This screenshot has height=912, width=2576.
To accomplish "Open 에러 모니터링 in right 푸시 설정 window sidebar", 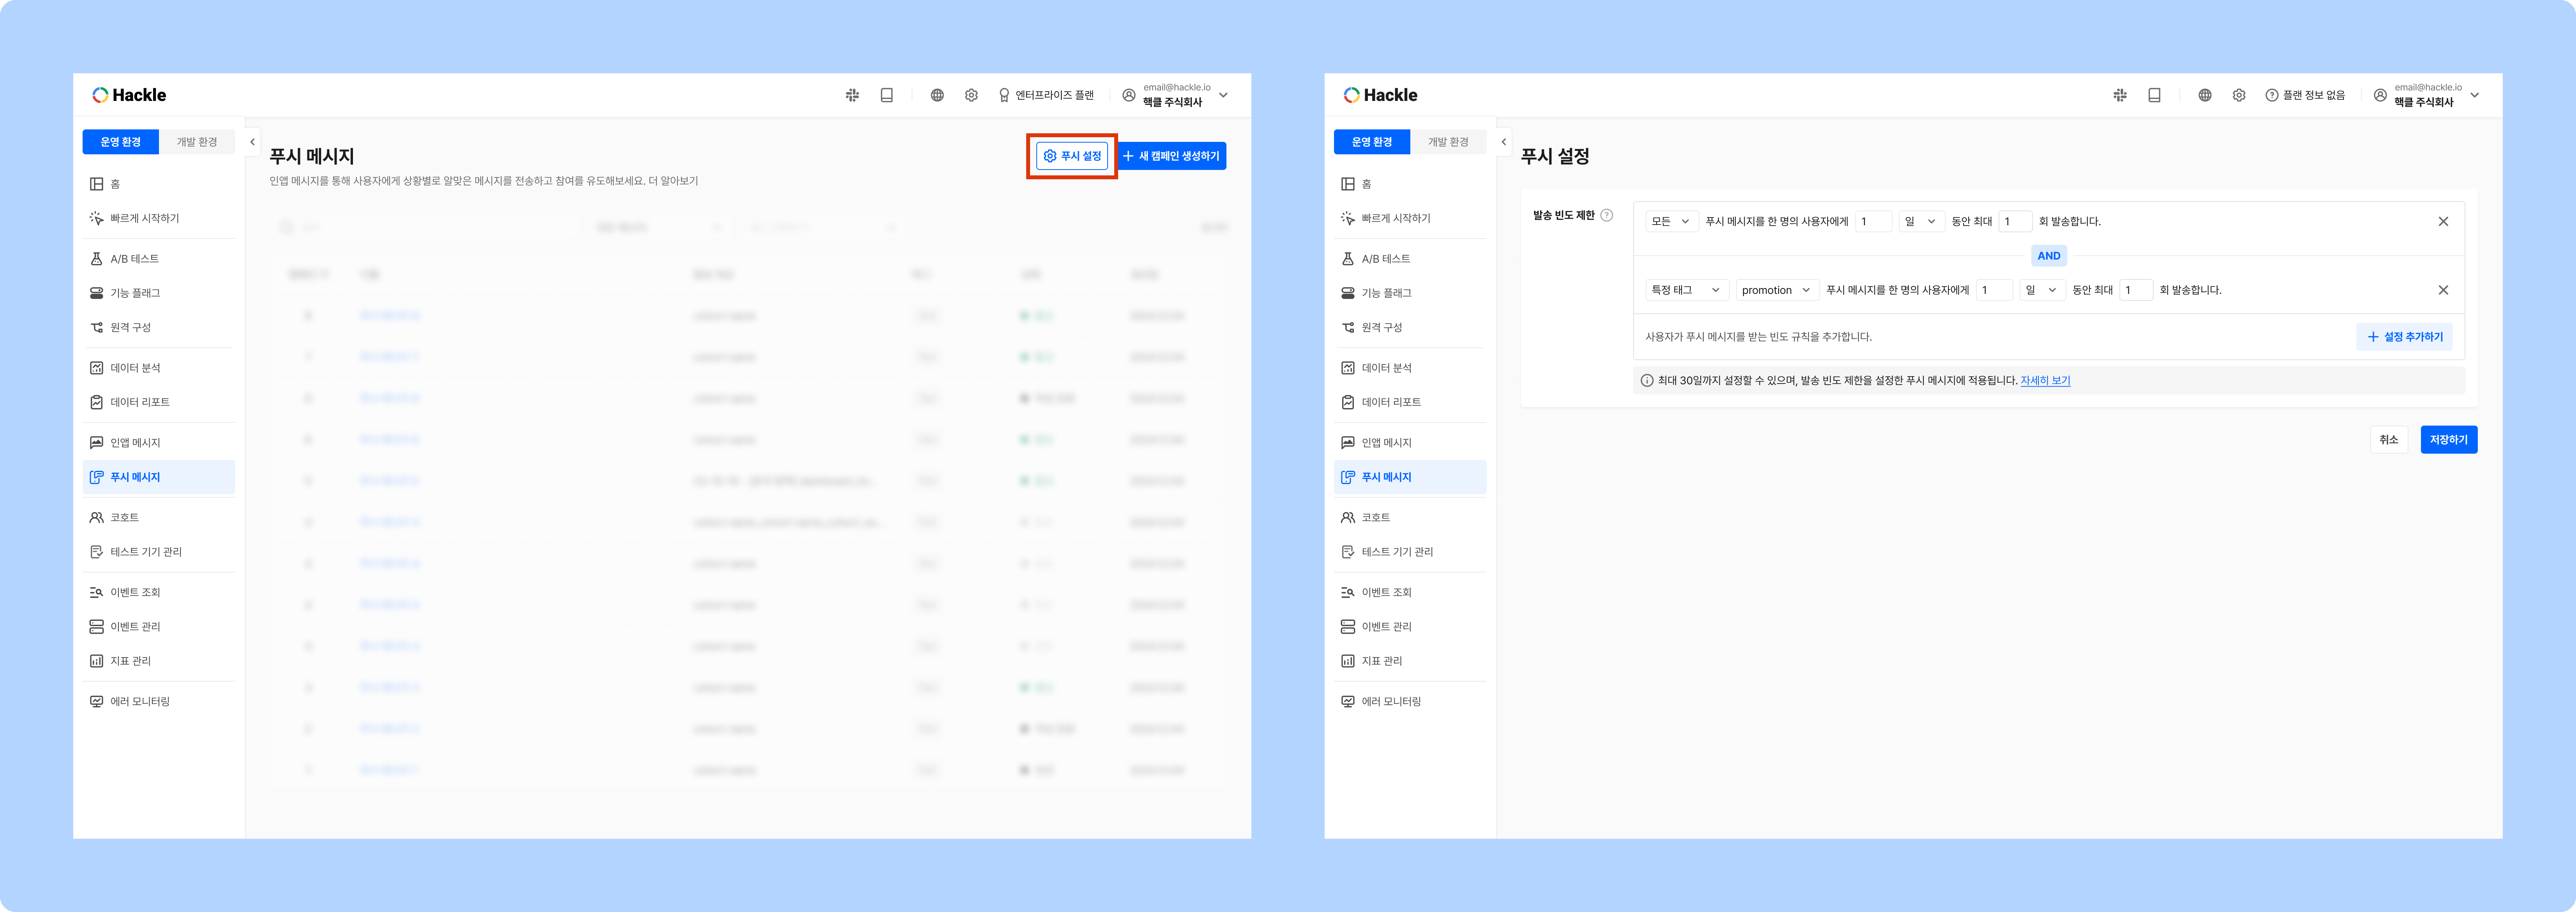I will pos(1410,702).
